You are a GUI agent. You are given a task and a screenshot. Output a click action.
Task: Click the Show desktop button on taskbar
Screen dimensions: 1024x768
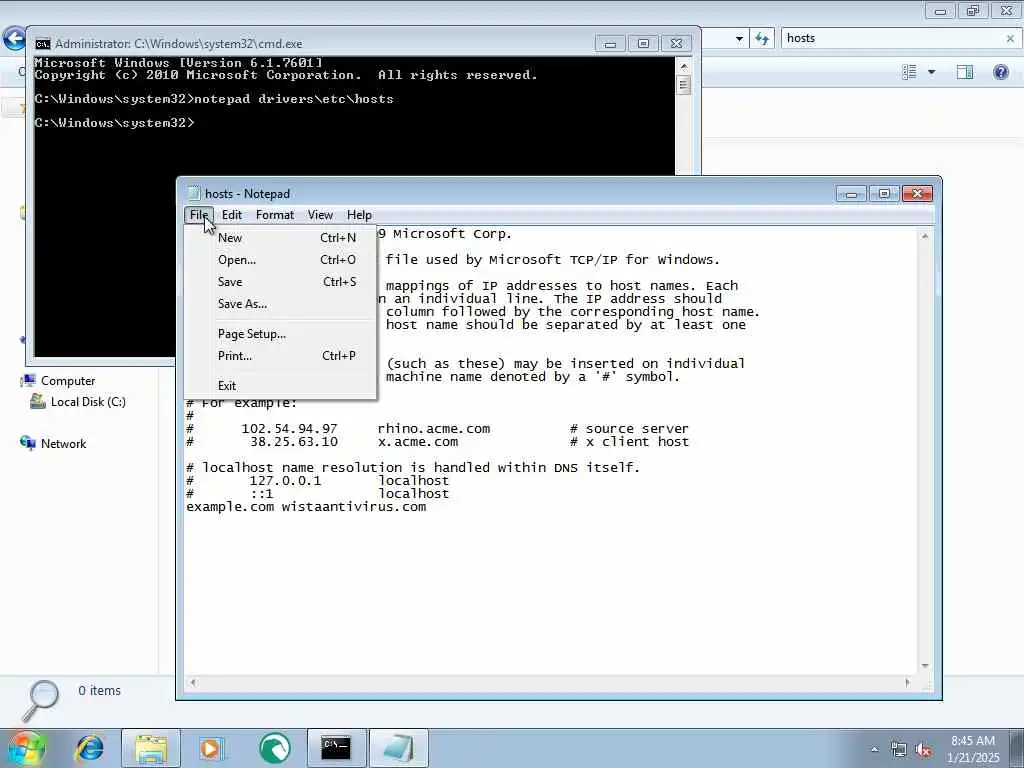point(1017,748)
